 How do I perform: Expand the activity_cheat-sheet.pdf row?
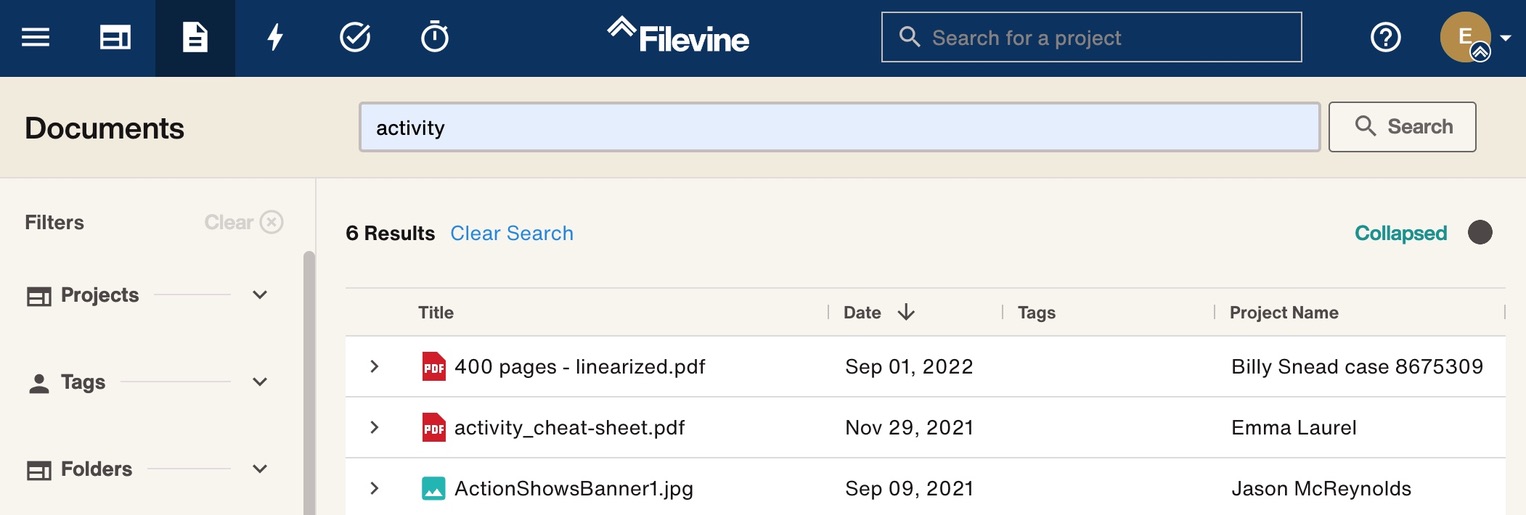pos(375,428)
